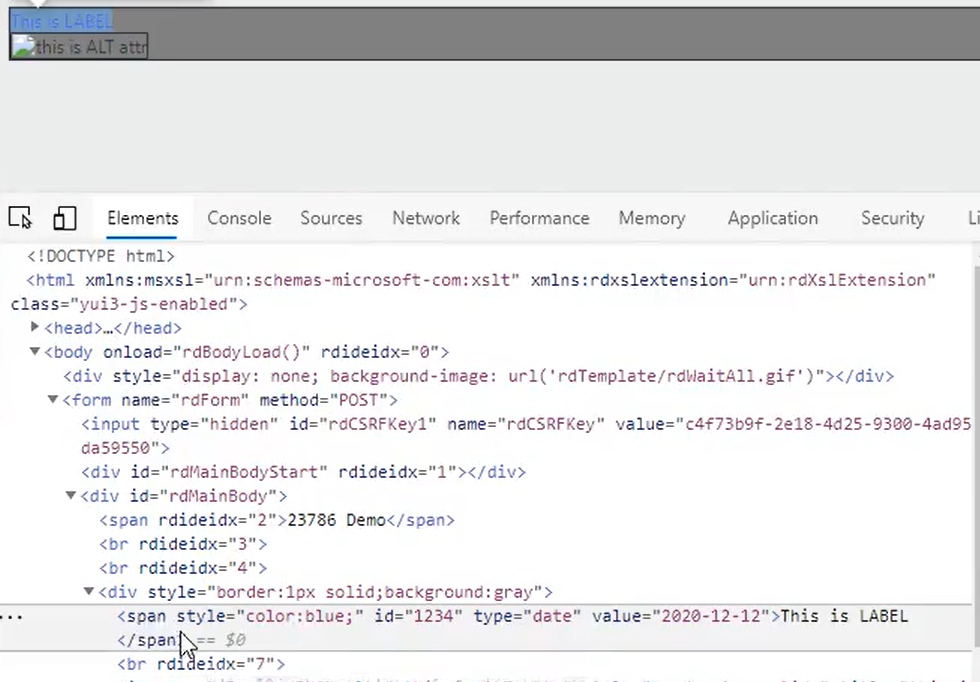Select the br rdideidx="4" line
980x682 pixels.
(183, 568)
